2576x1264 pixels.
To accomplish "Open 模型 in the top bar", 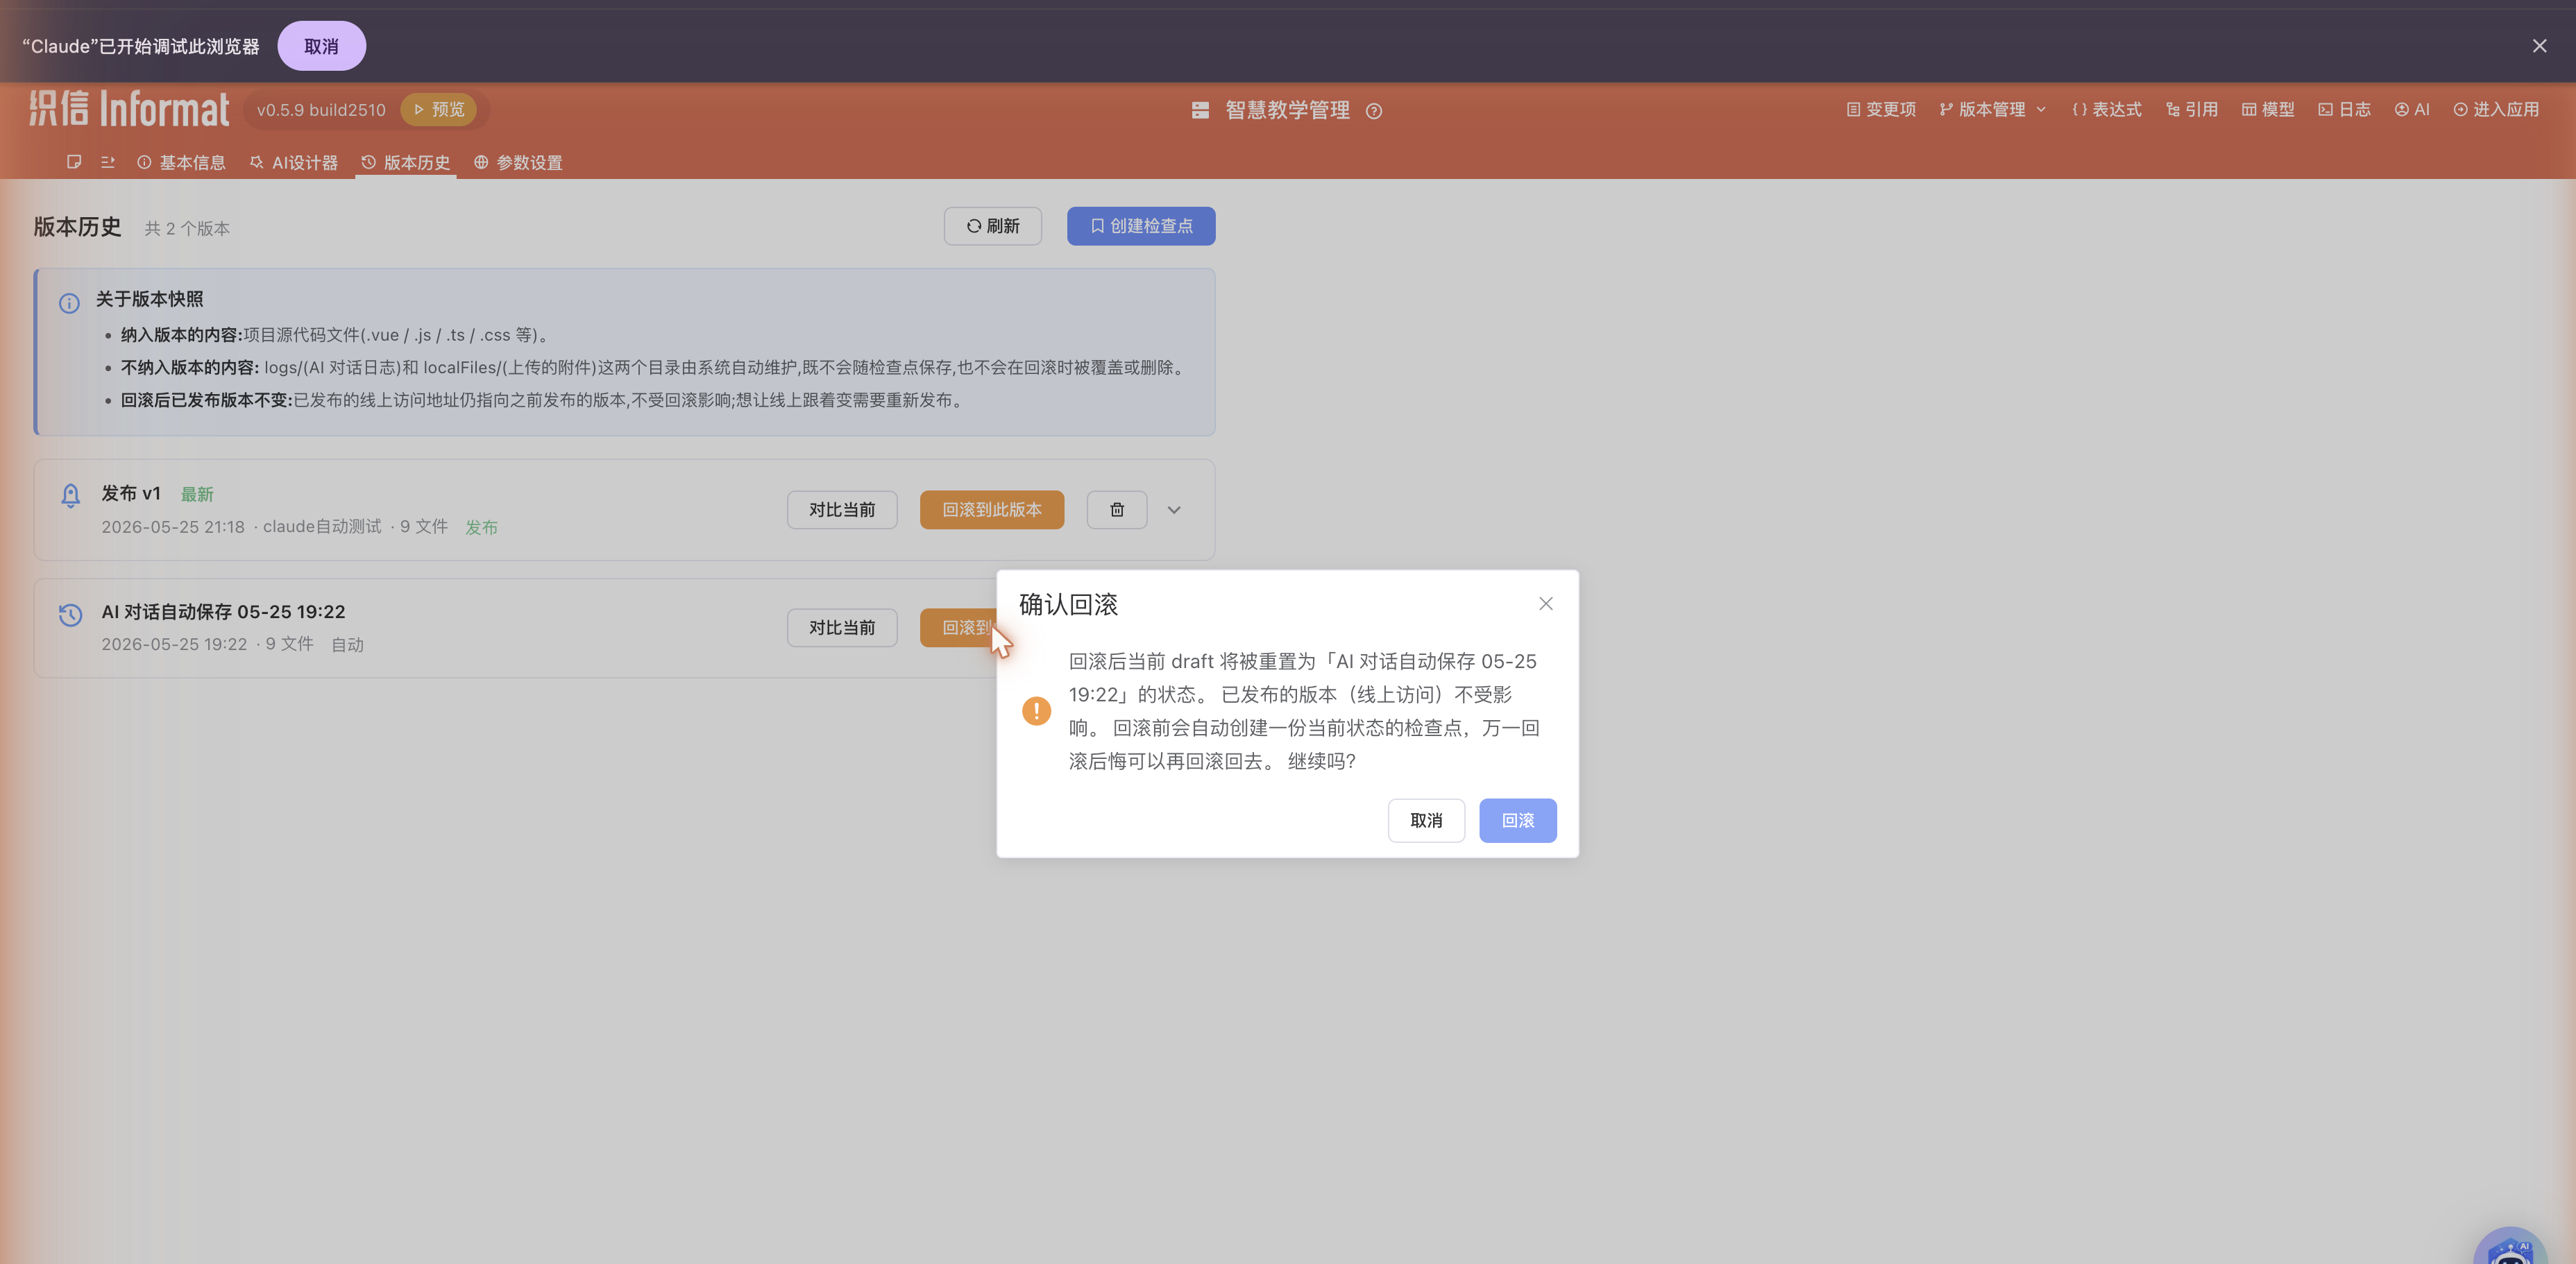I will pyautogui.click(x=2268, y=109).
